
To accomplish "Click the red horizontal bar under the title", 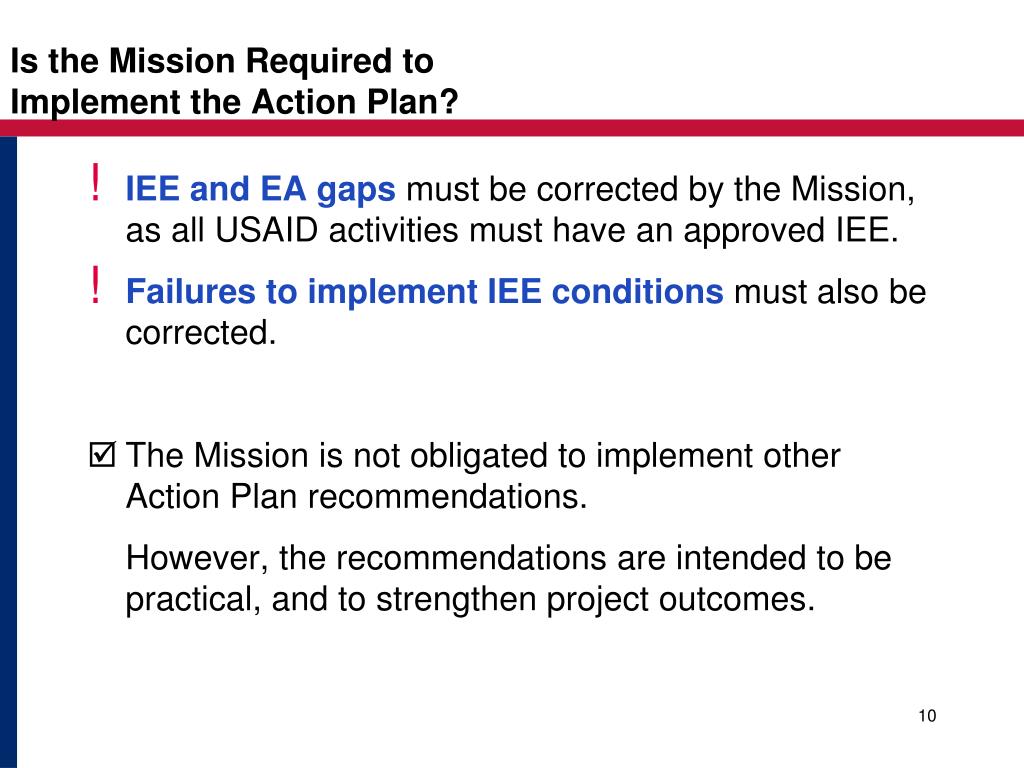I will point(512,127).
